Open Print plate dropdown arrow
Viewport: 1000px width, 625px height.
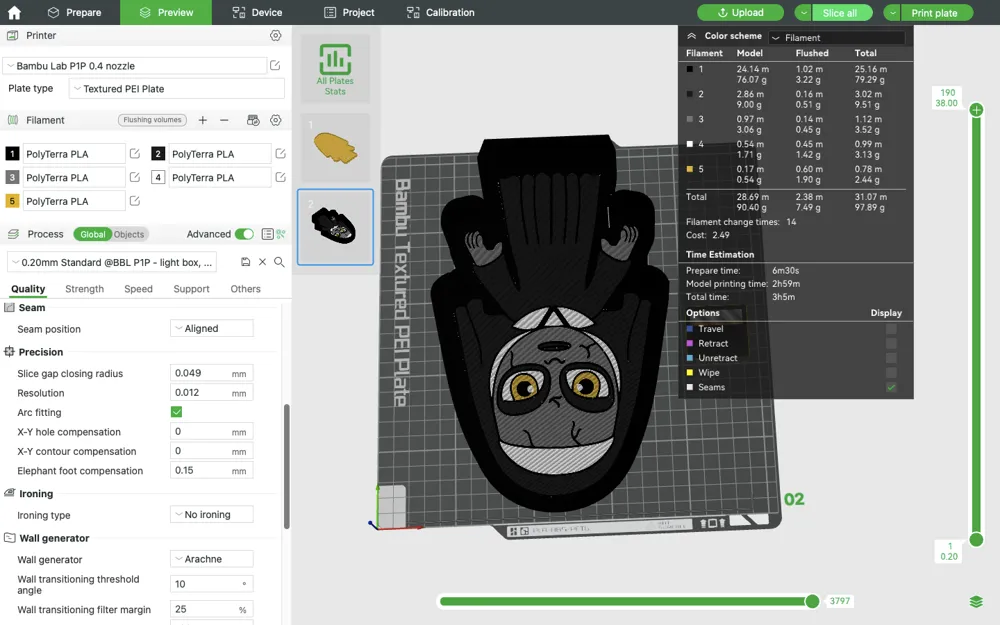pos(892,13)
